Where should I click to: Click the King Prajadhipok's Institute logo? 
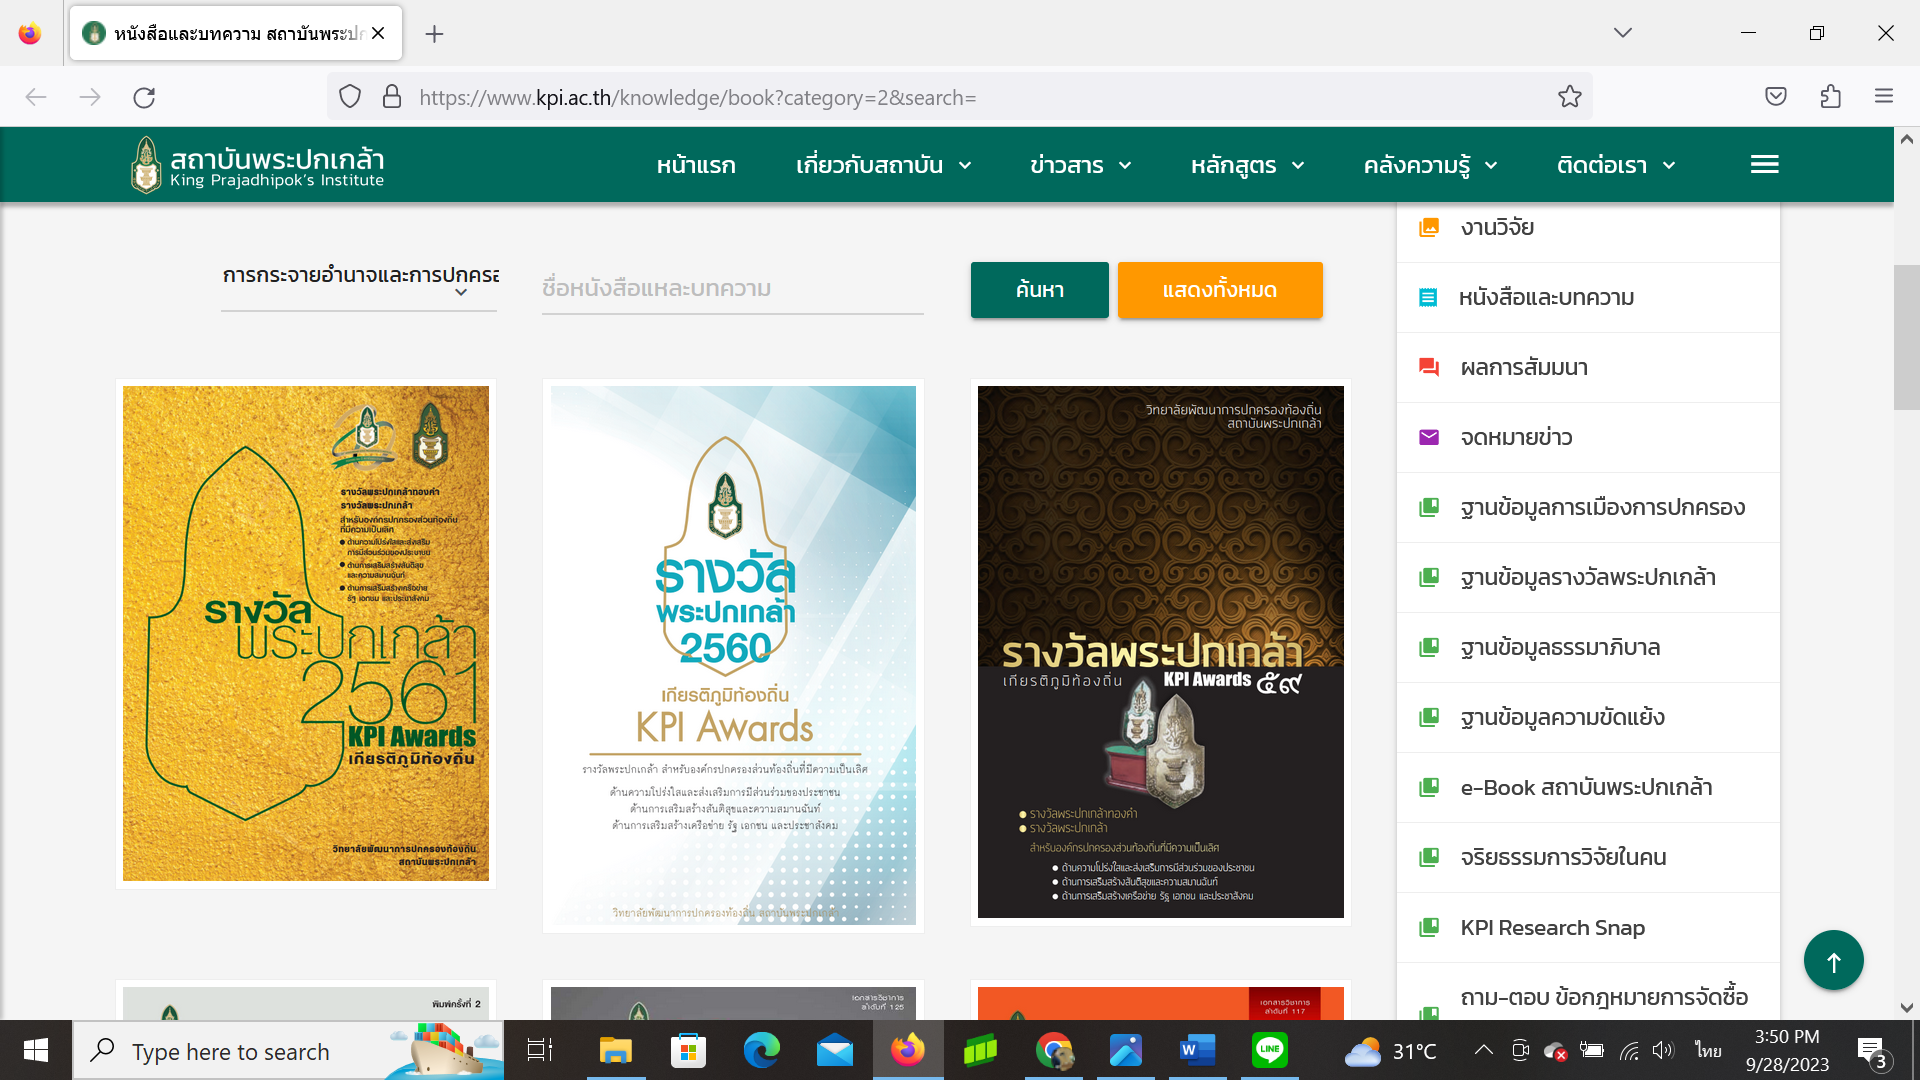click(x=258, y=165)
